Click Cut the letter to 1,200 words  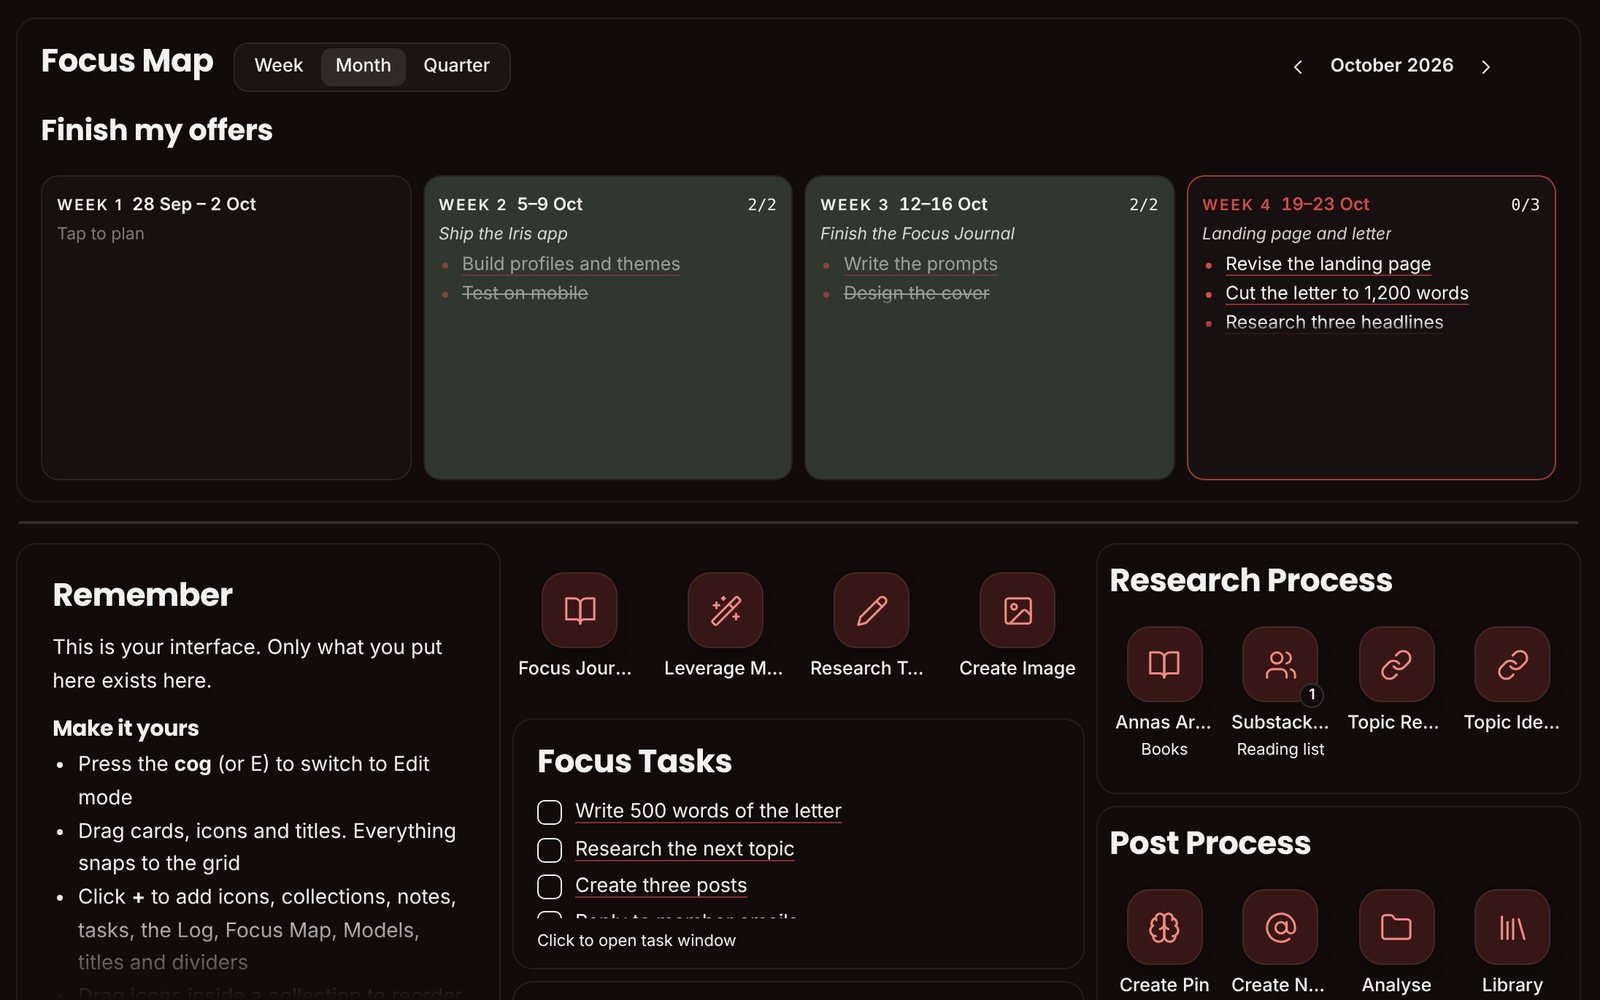point(1347,293)
